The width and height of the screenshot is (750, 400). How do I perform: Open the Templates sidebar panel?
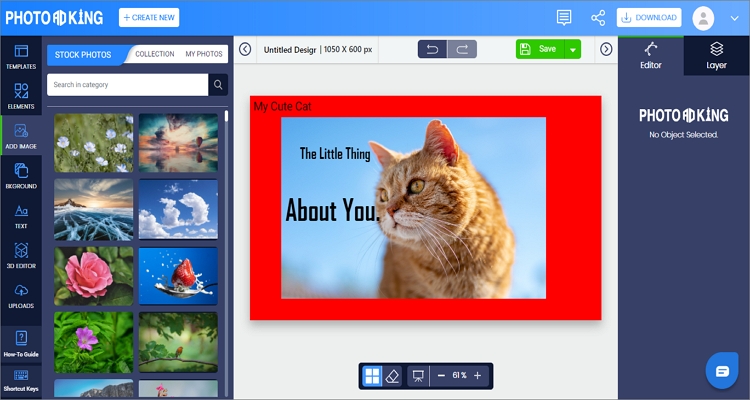(x=21, y=56)
